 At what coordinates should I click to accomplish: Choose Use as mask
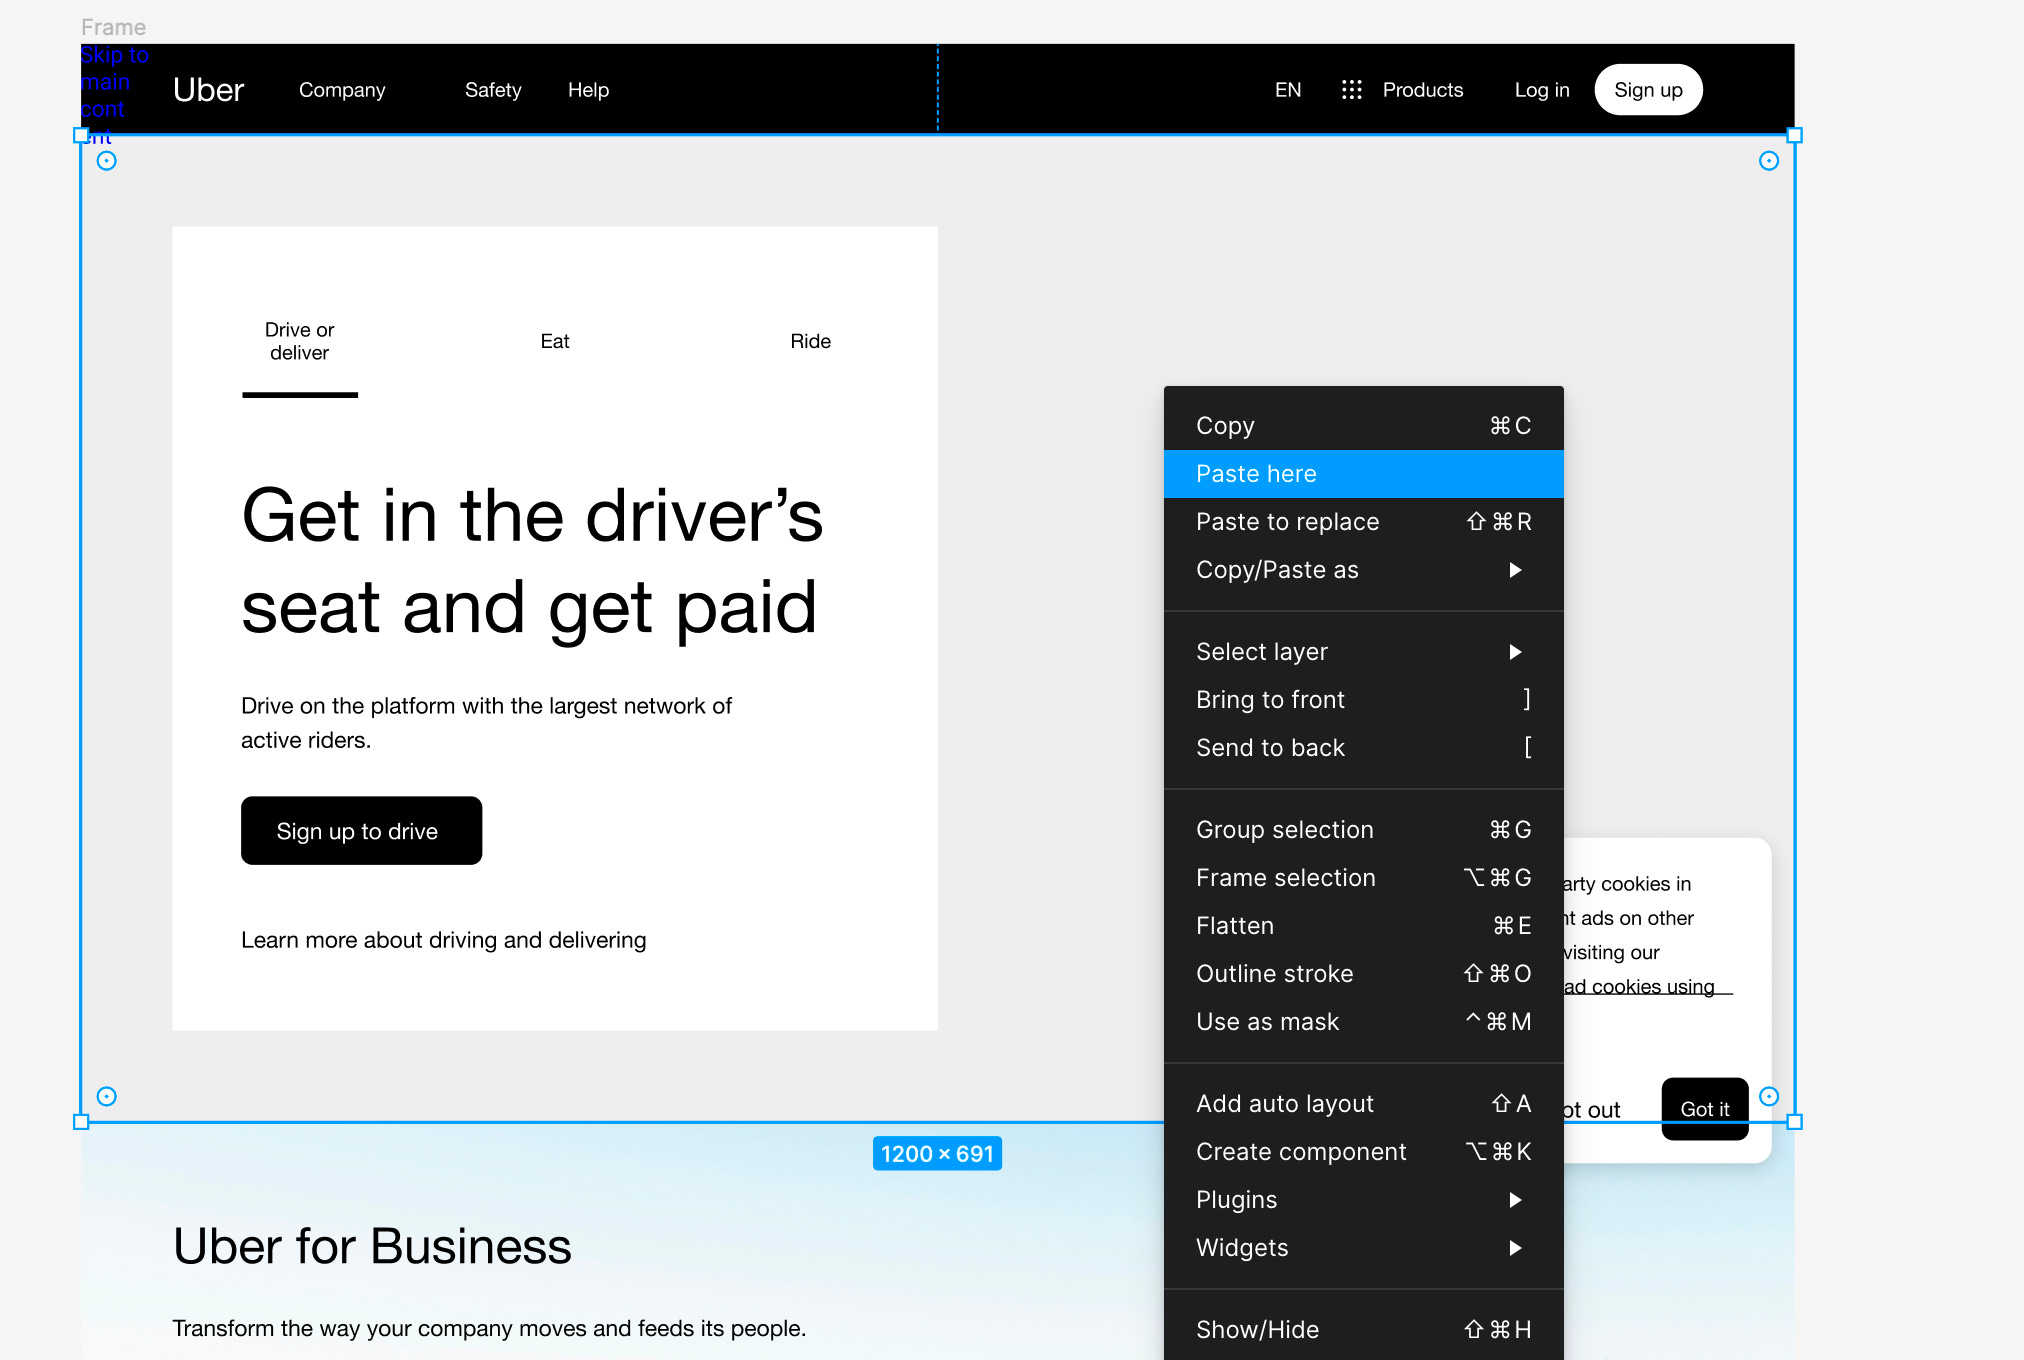(x=1364, y=1022)
